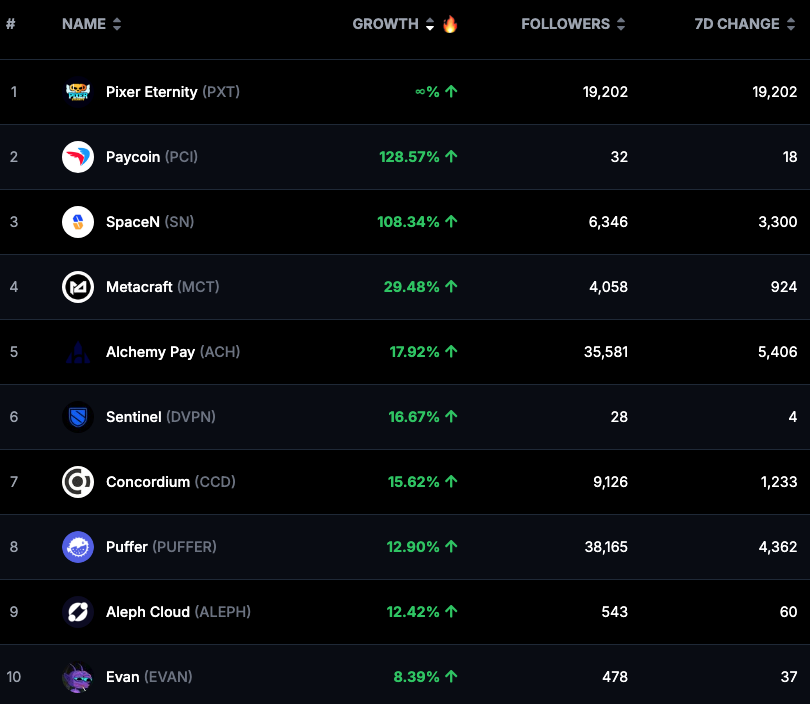The width and height of the screenshot is (810, 704).
Task: Click Aleph Cloud followers count 543
Action: [615, 613]
